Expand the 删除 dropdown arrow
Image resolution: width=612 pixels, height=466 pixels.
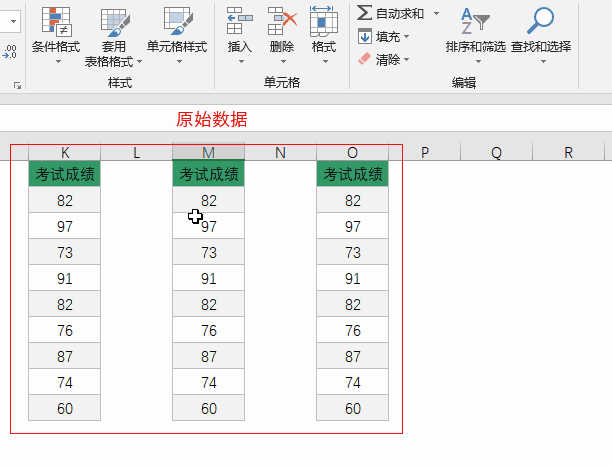(x=283, y=62)
